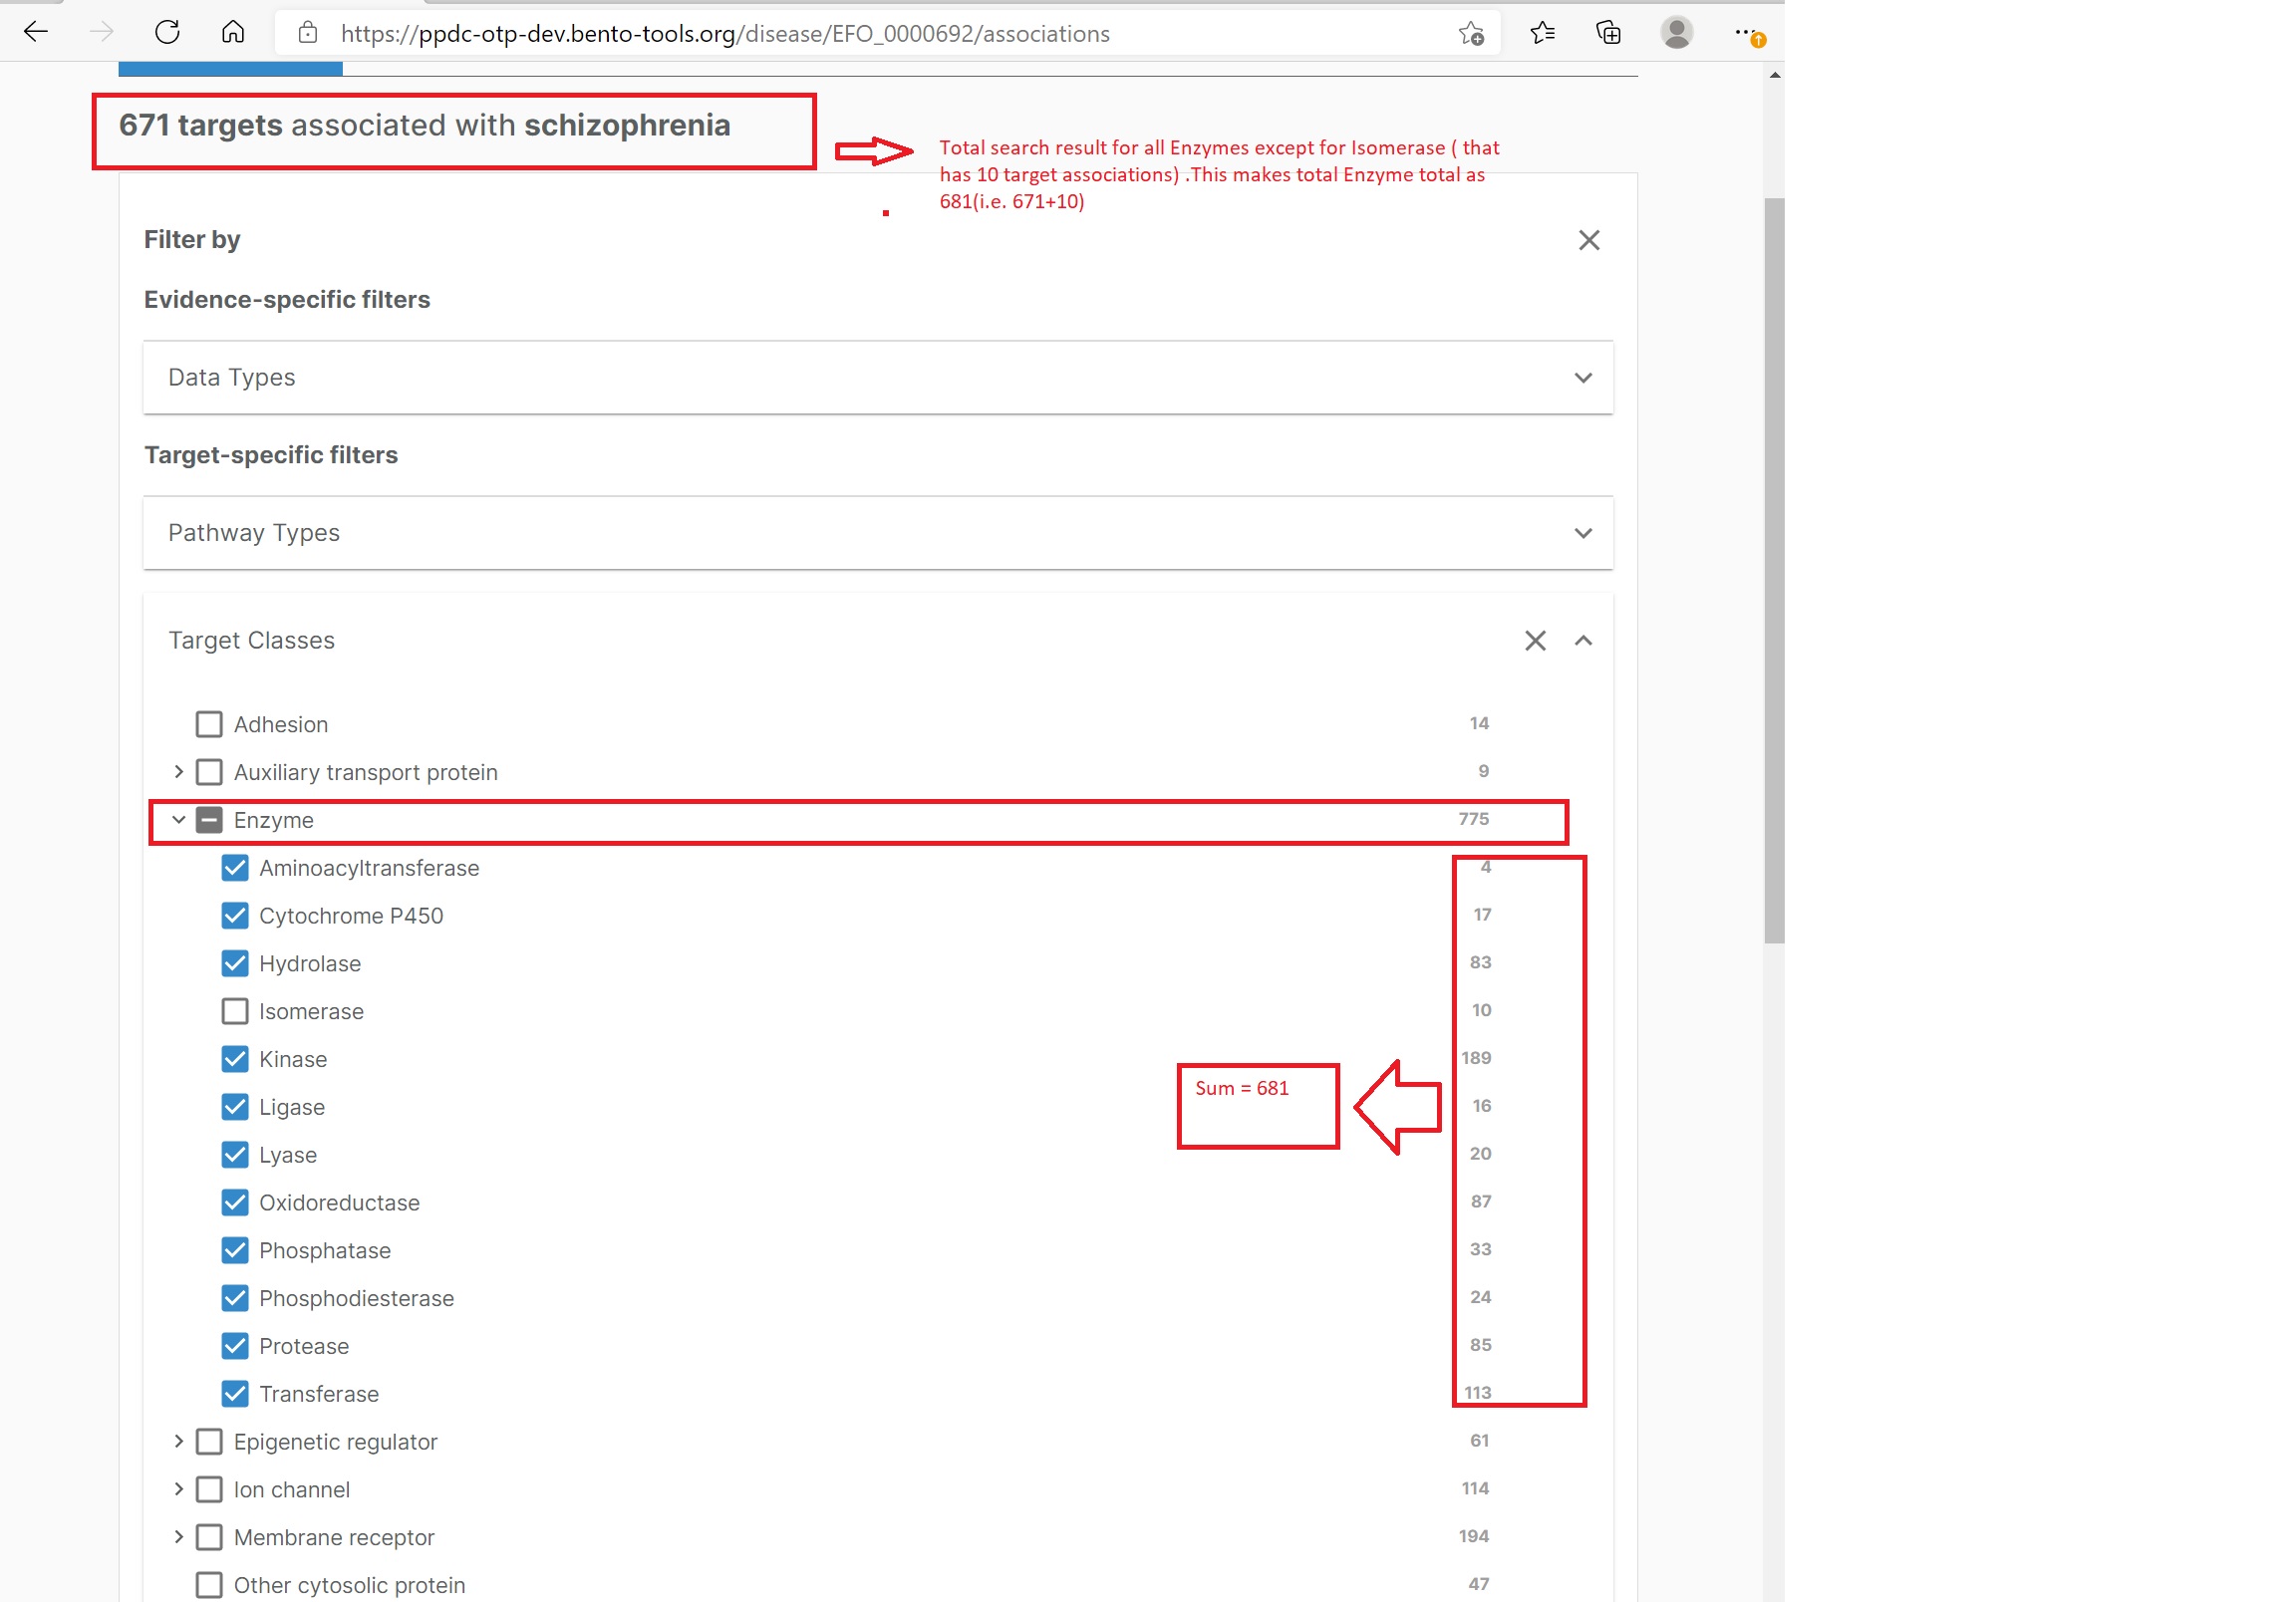Close the Filter by panel
Screen dimensions: 2296x1602
pyautogui.click(x=1589, y=240)
